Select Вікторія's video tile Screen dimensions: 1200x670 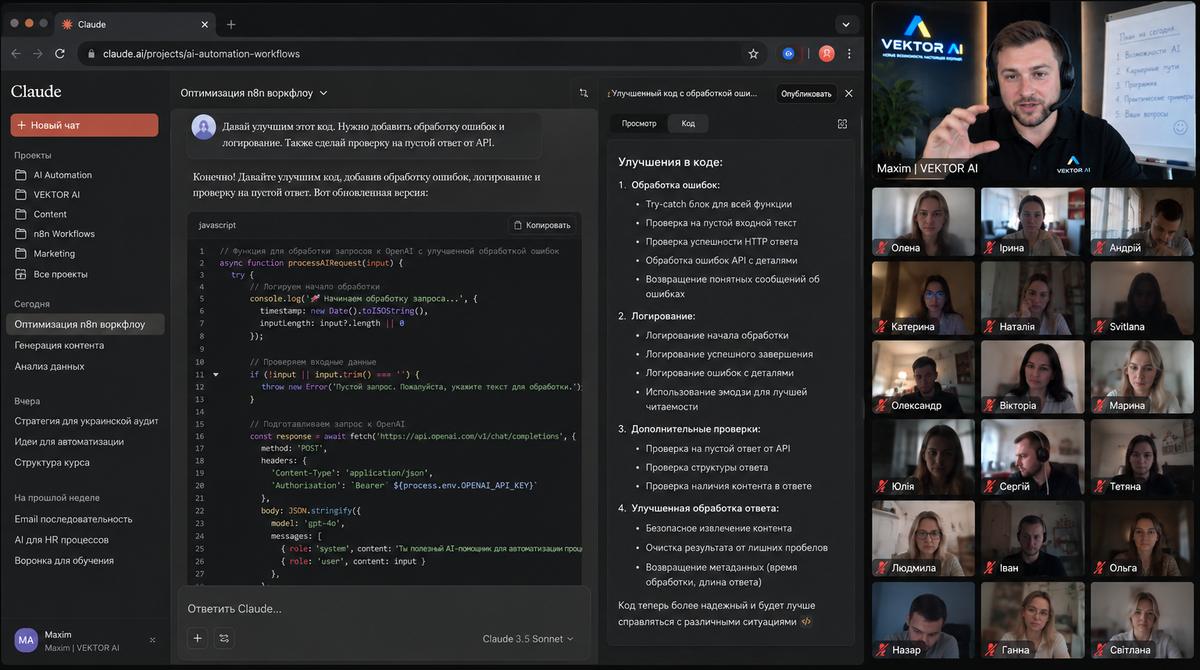1033,377
